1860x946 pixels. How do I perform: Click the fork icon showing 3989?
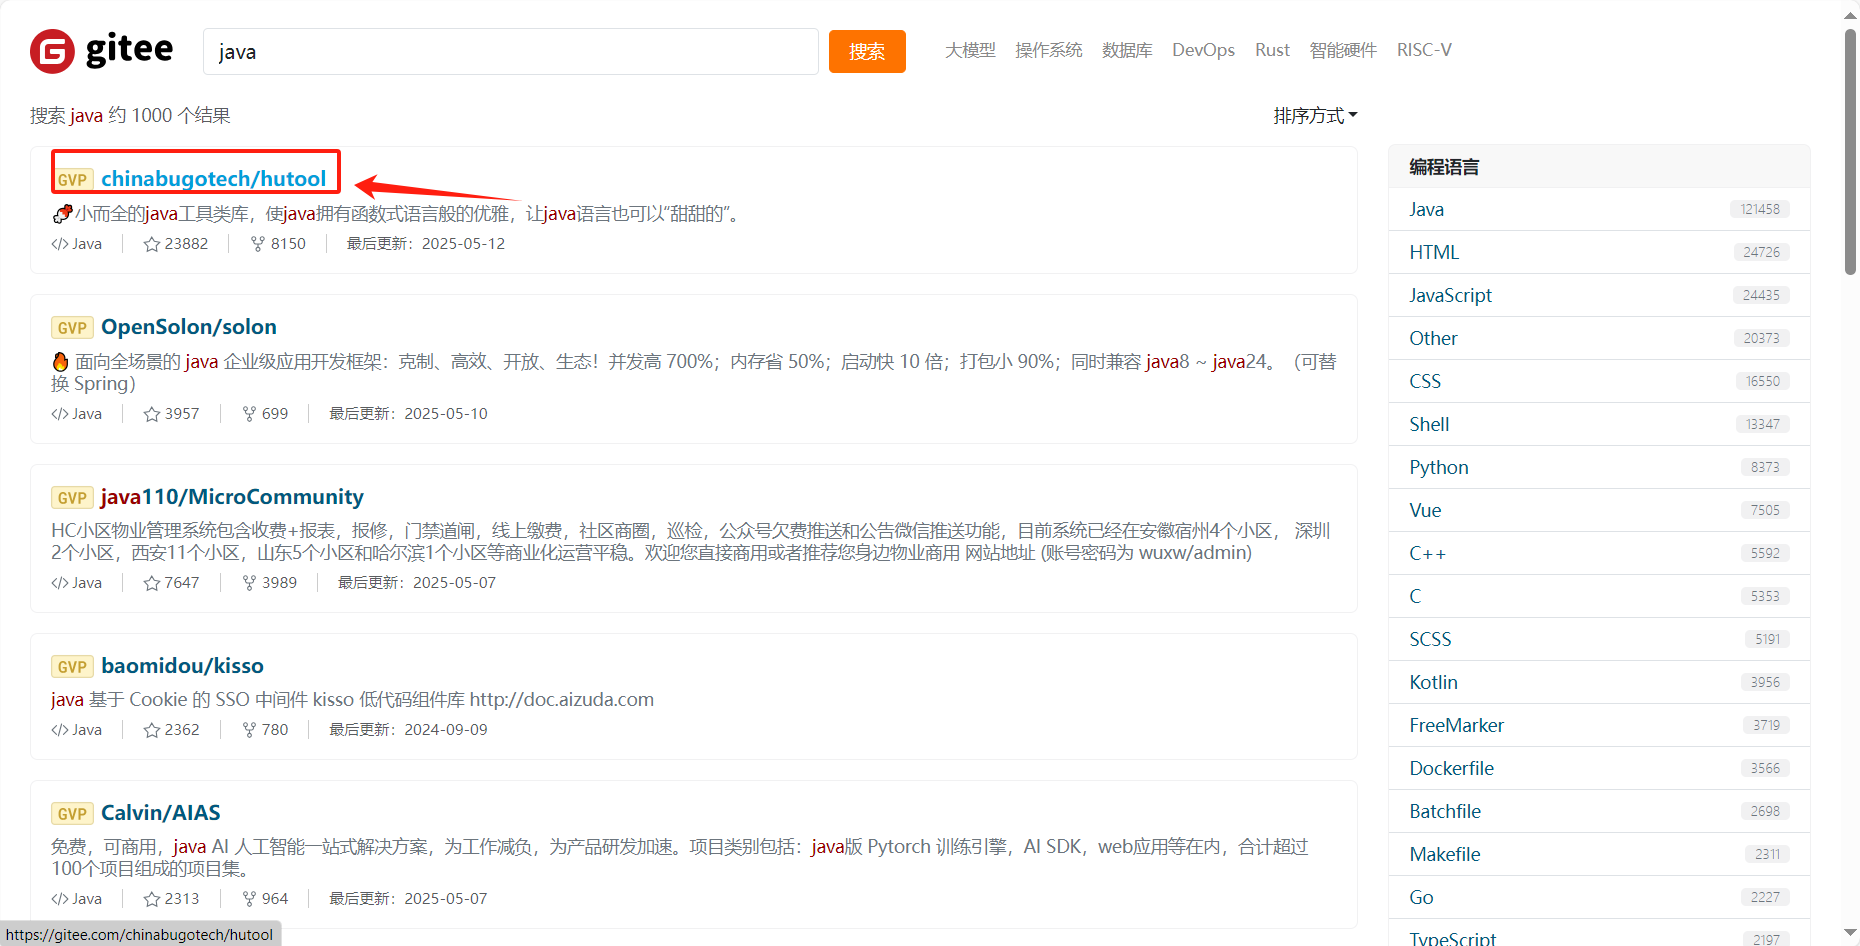coord(249,583)
